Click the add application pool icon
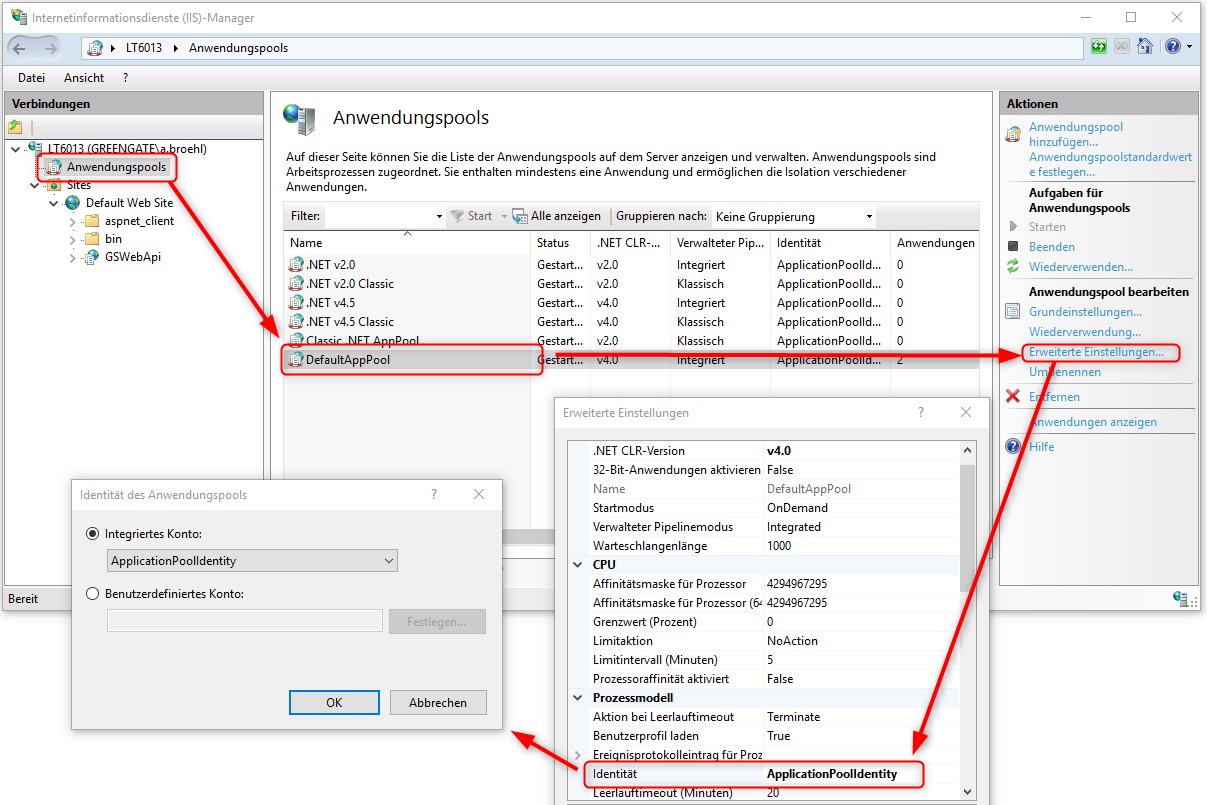This screenshot has width=1207, height=805. (1013, 133)
